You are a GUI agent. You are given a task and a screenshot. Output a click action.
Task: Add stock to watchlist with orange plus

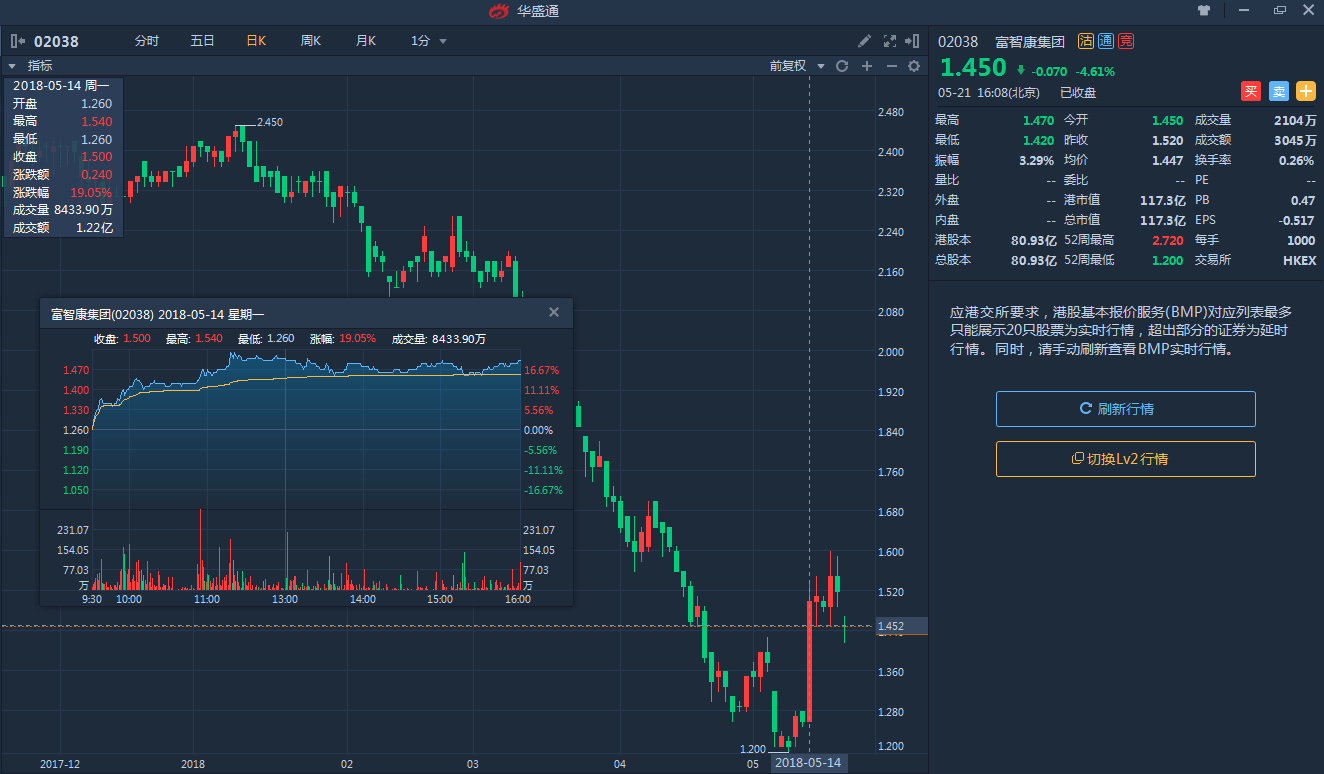coord(1306,91)
